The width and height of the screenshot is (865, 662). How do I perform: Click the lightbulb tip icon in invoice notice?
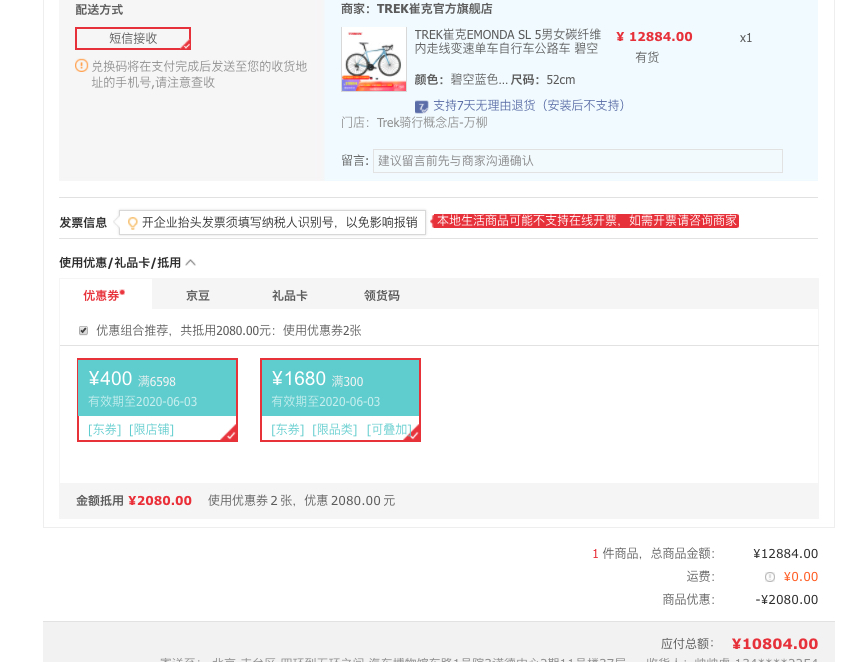pyautogui.click(x=132, y=223)
